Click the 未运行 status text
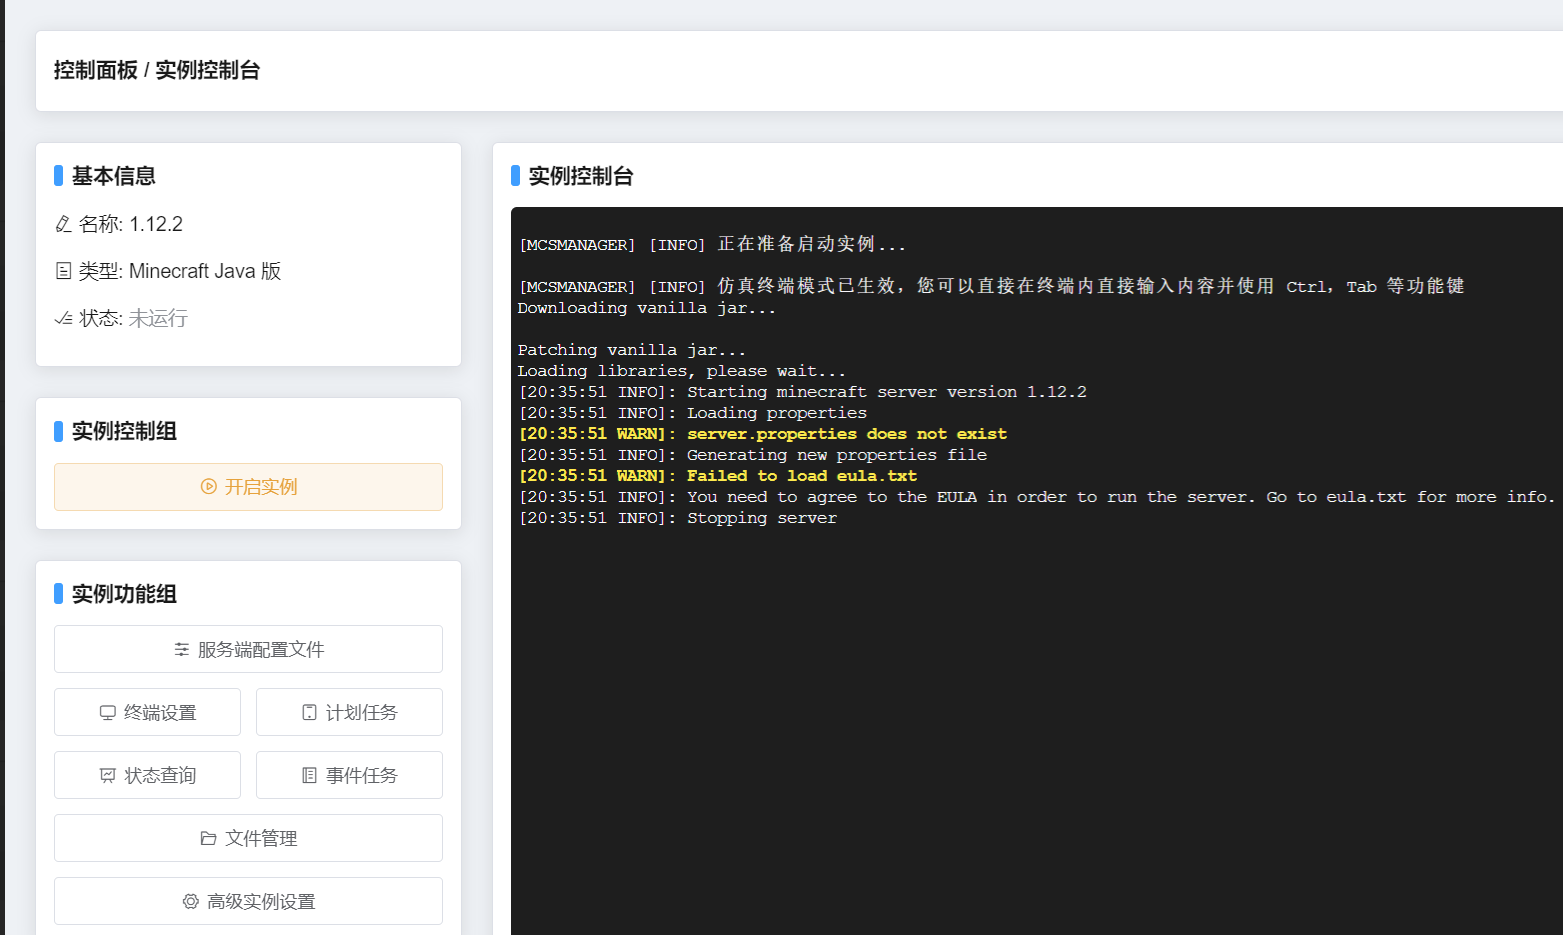Screen dimensions: 1563x935 point(158,318)
